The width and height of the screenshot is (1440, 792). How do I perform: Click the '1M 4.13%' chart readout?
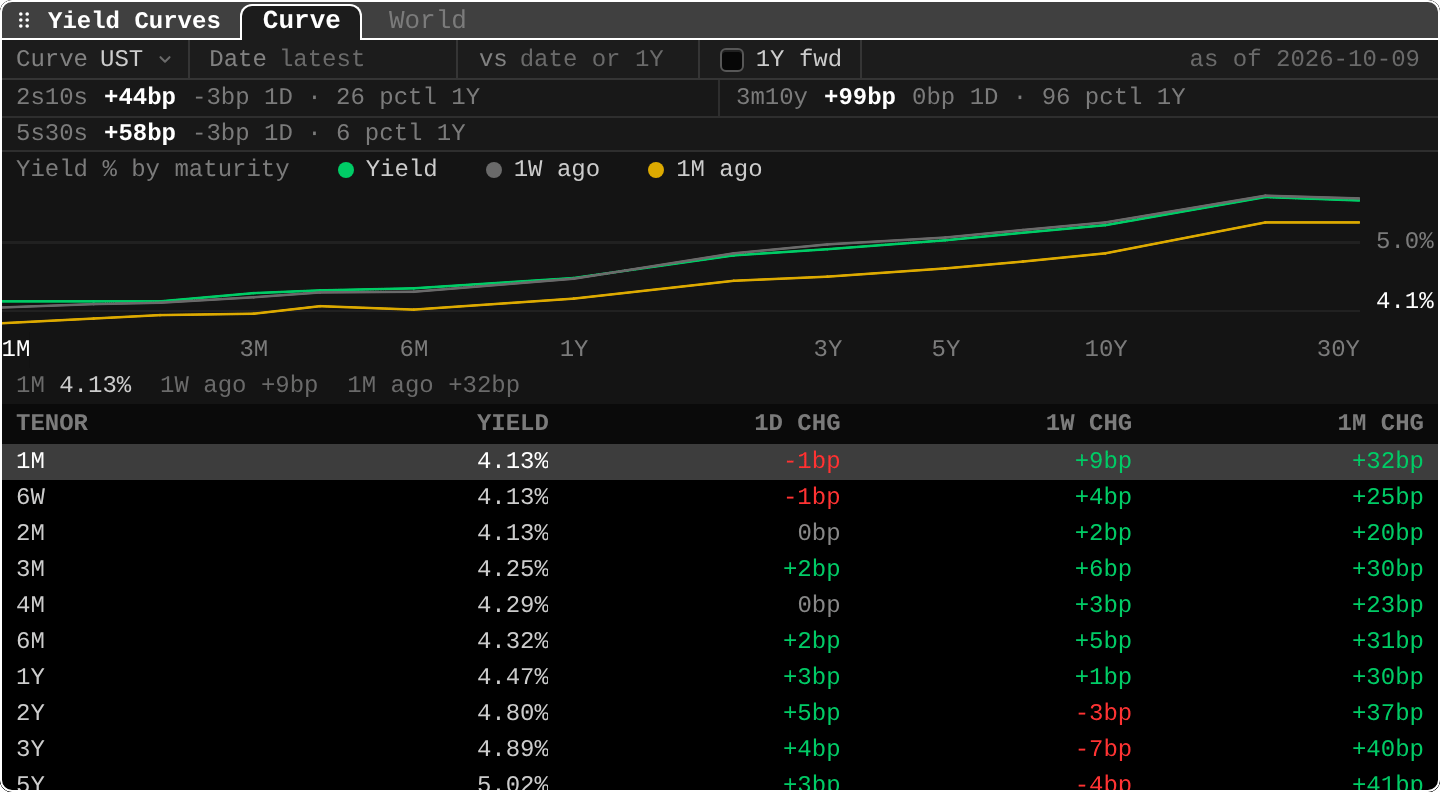click(74, 385)
